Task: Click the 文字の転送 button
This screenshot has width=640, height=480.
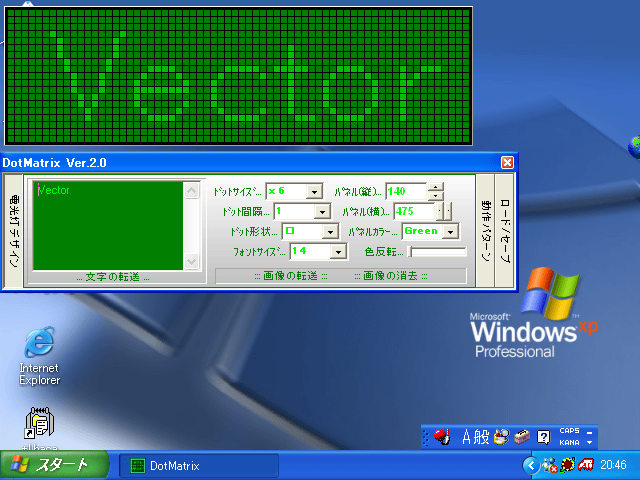Action: pos(113,277)
